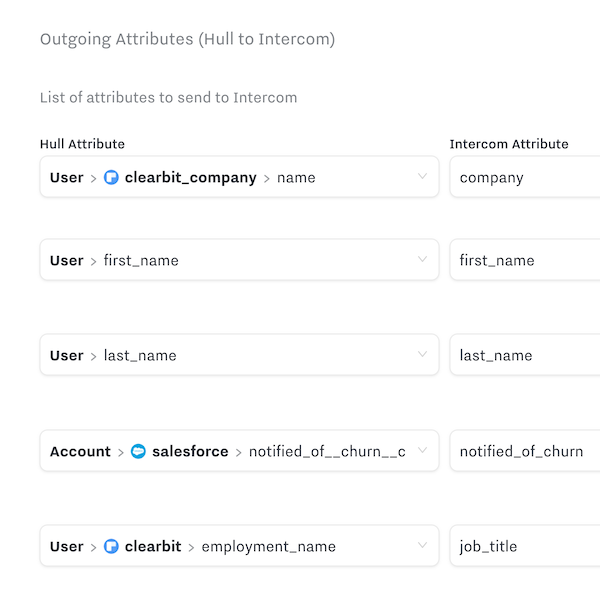Image resolution: width=600 pixels, height=600 pixels.
Task: Open the Salesforce notified_of__churn__c dropdown arrow
Action: pyautogui.click(x=422, y=451)
